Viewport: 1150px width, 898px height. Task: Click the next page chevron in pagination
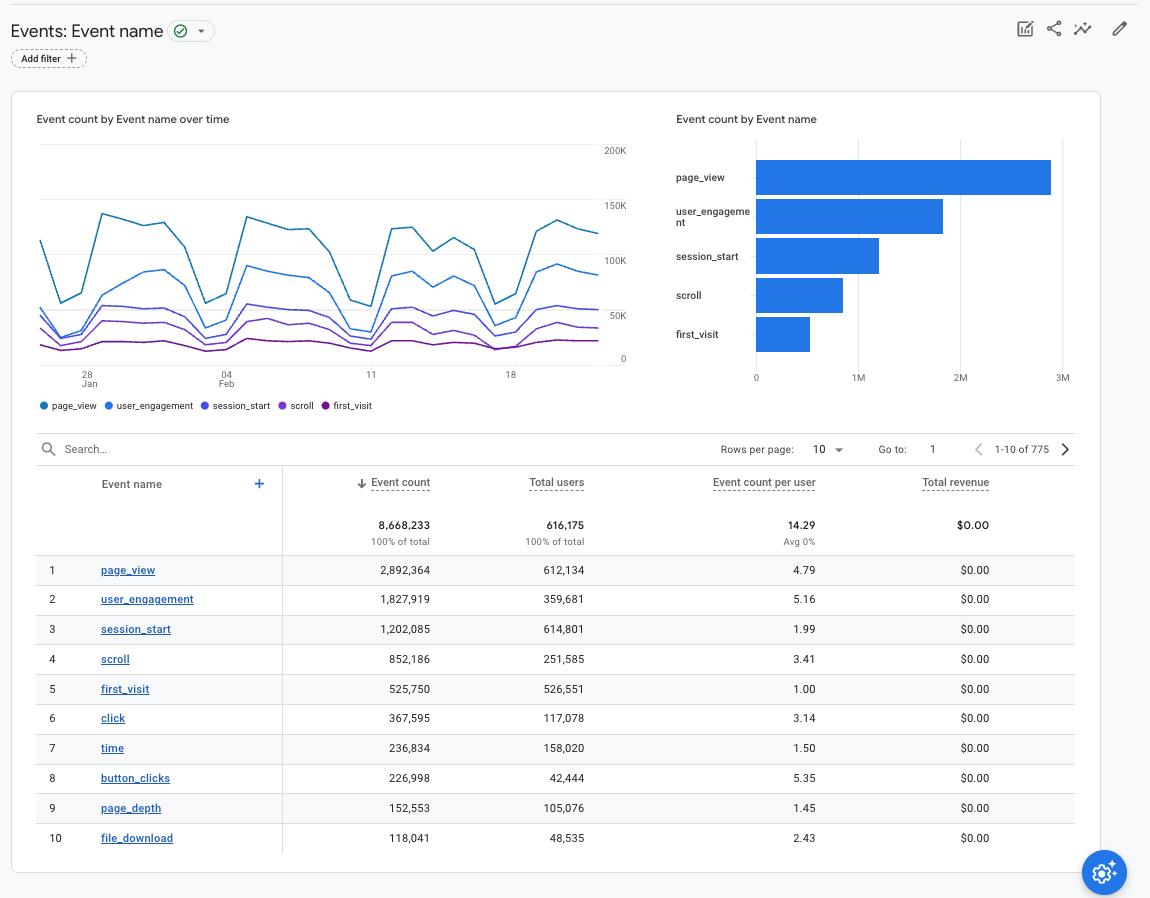tap(1064, 449)
